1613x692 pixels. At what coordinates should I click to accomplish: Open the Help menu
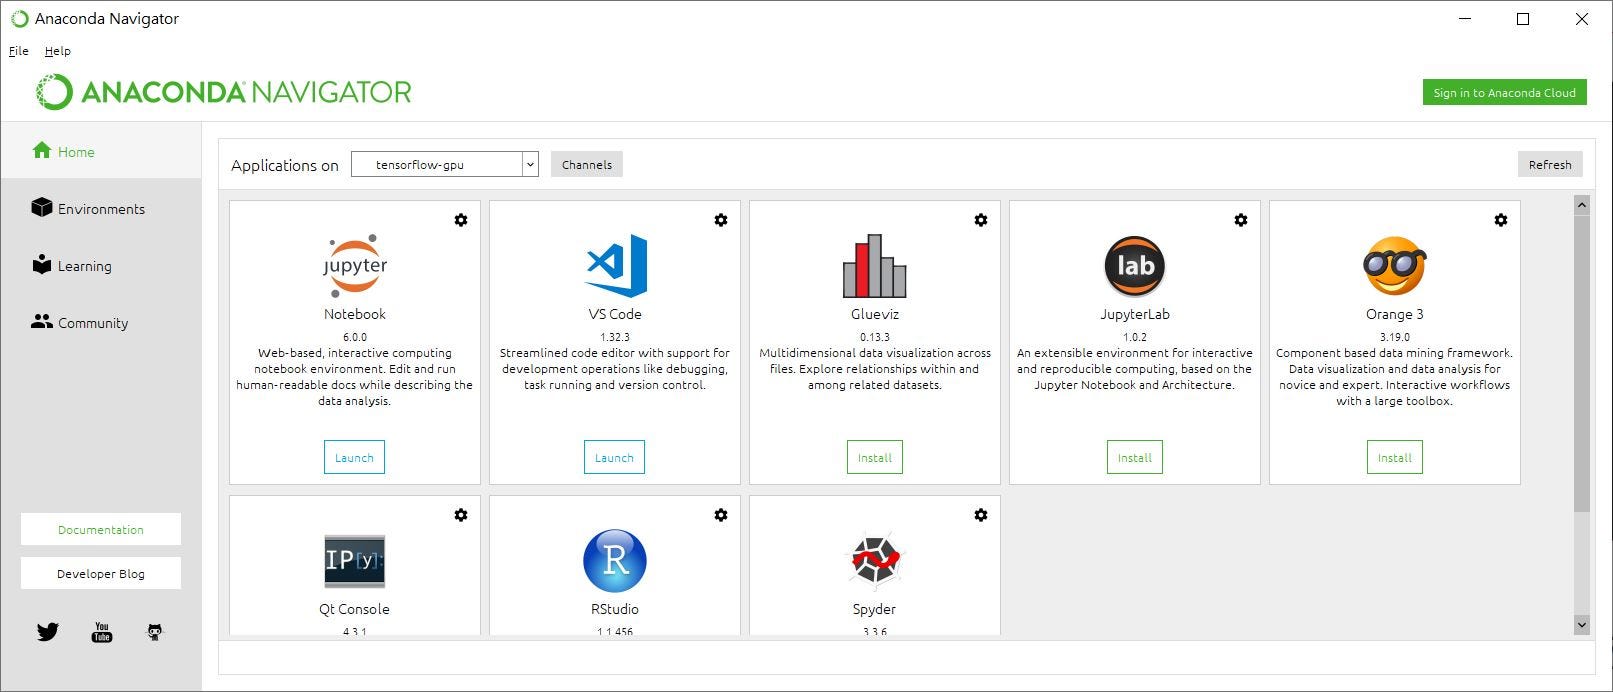tap(58, 51)
